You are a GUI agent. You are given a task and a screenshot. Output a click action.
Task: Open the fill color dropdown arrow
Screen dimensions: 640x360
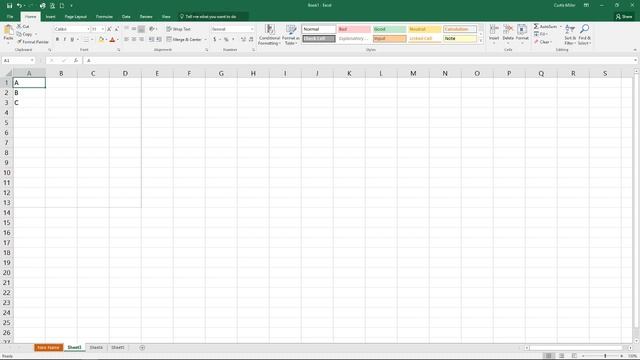coord(106,40)
